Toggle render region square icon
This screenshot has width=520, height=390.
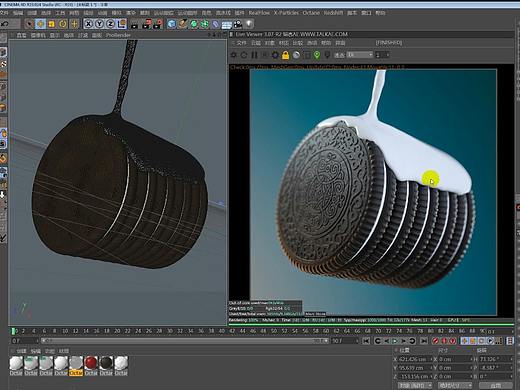[x=306, y=55]
